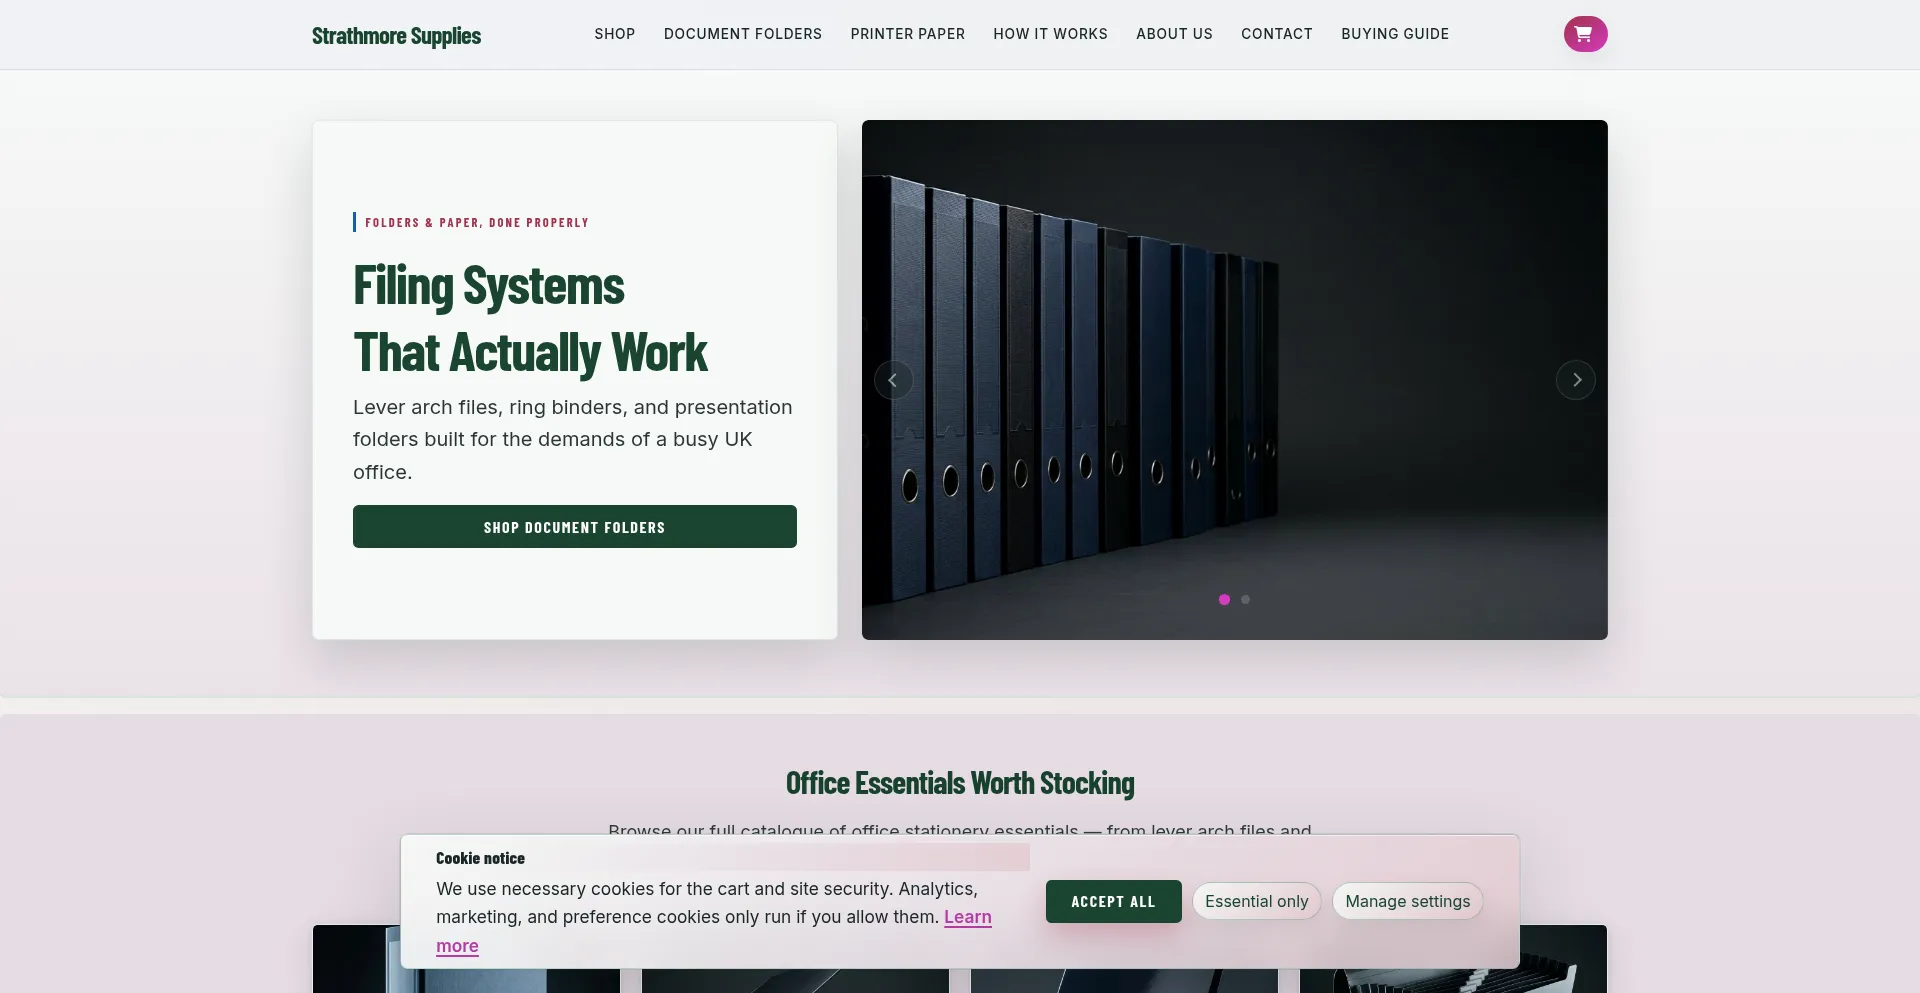This screenshot has height=993, width=1920.
Task: Click the Strathmore Supplies logo
Action: tap(396, 35)
